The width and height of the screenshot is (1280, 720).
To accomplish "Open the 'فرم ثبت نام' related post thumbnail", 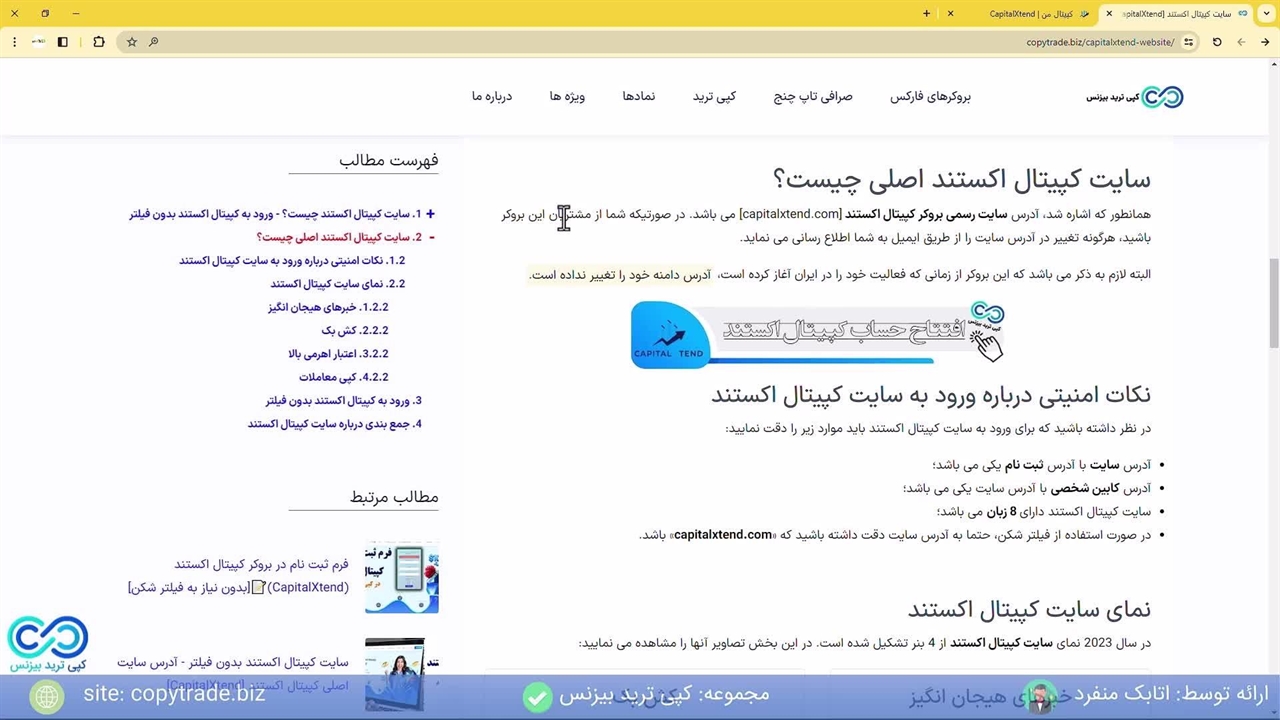I will click(401, 577).
